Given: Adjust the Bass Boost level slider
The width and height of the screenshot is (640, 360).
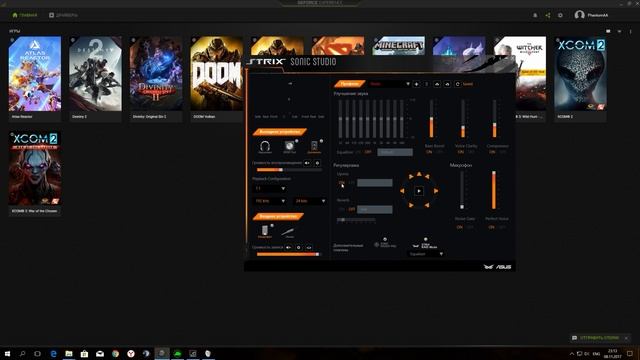Looking at the screenshot, I should [431, 119].
